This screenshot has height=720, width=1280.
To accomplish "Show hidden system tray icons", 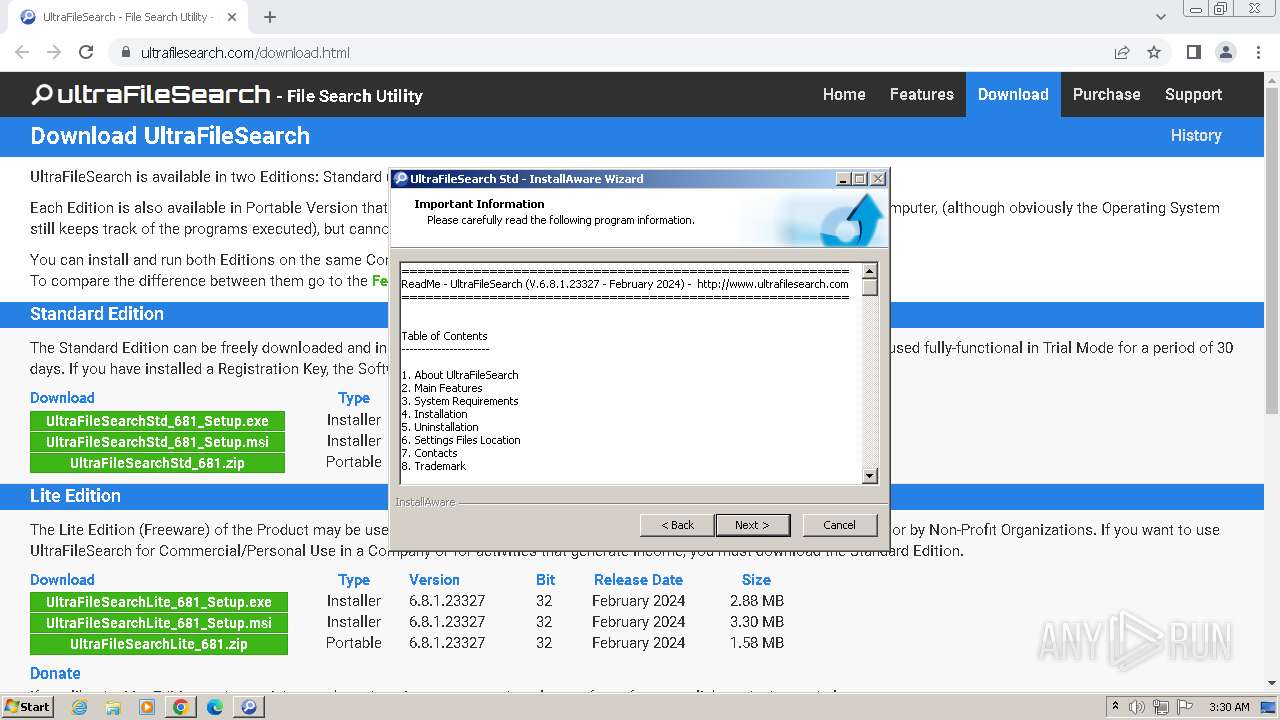I will click(x=1115, y=707).
